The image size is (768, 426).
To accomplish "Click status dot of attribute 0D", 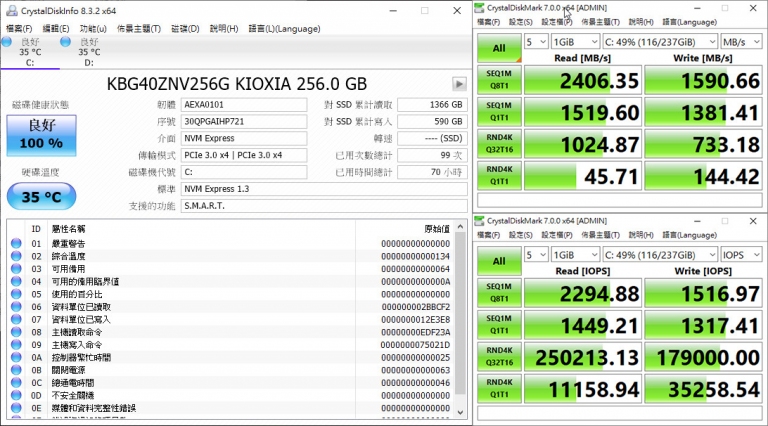I will pyautogui.click(x=16, y=395).
